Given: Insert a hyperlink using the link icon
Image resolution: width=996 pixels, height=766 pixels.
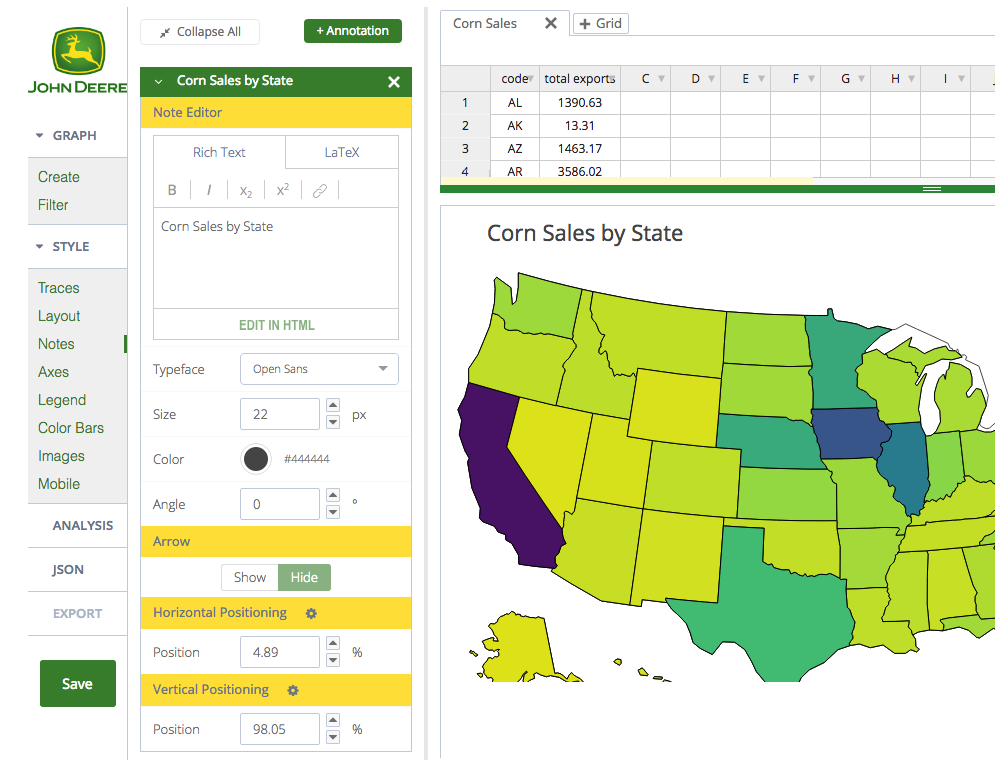Looking at the screenshot, I should [319, 189].
